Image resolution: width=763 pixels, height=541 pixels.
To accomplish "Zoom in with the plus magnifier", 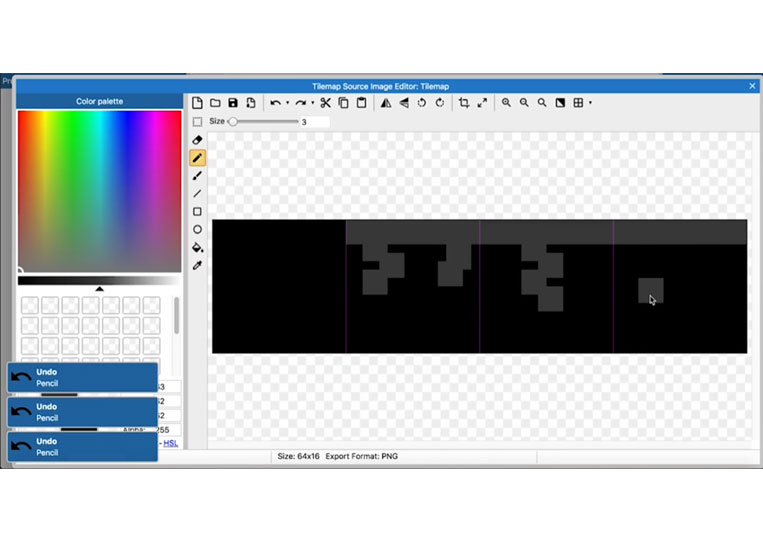I will [506, 103].
